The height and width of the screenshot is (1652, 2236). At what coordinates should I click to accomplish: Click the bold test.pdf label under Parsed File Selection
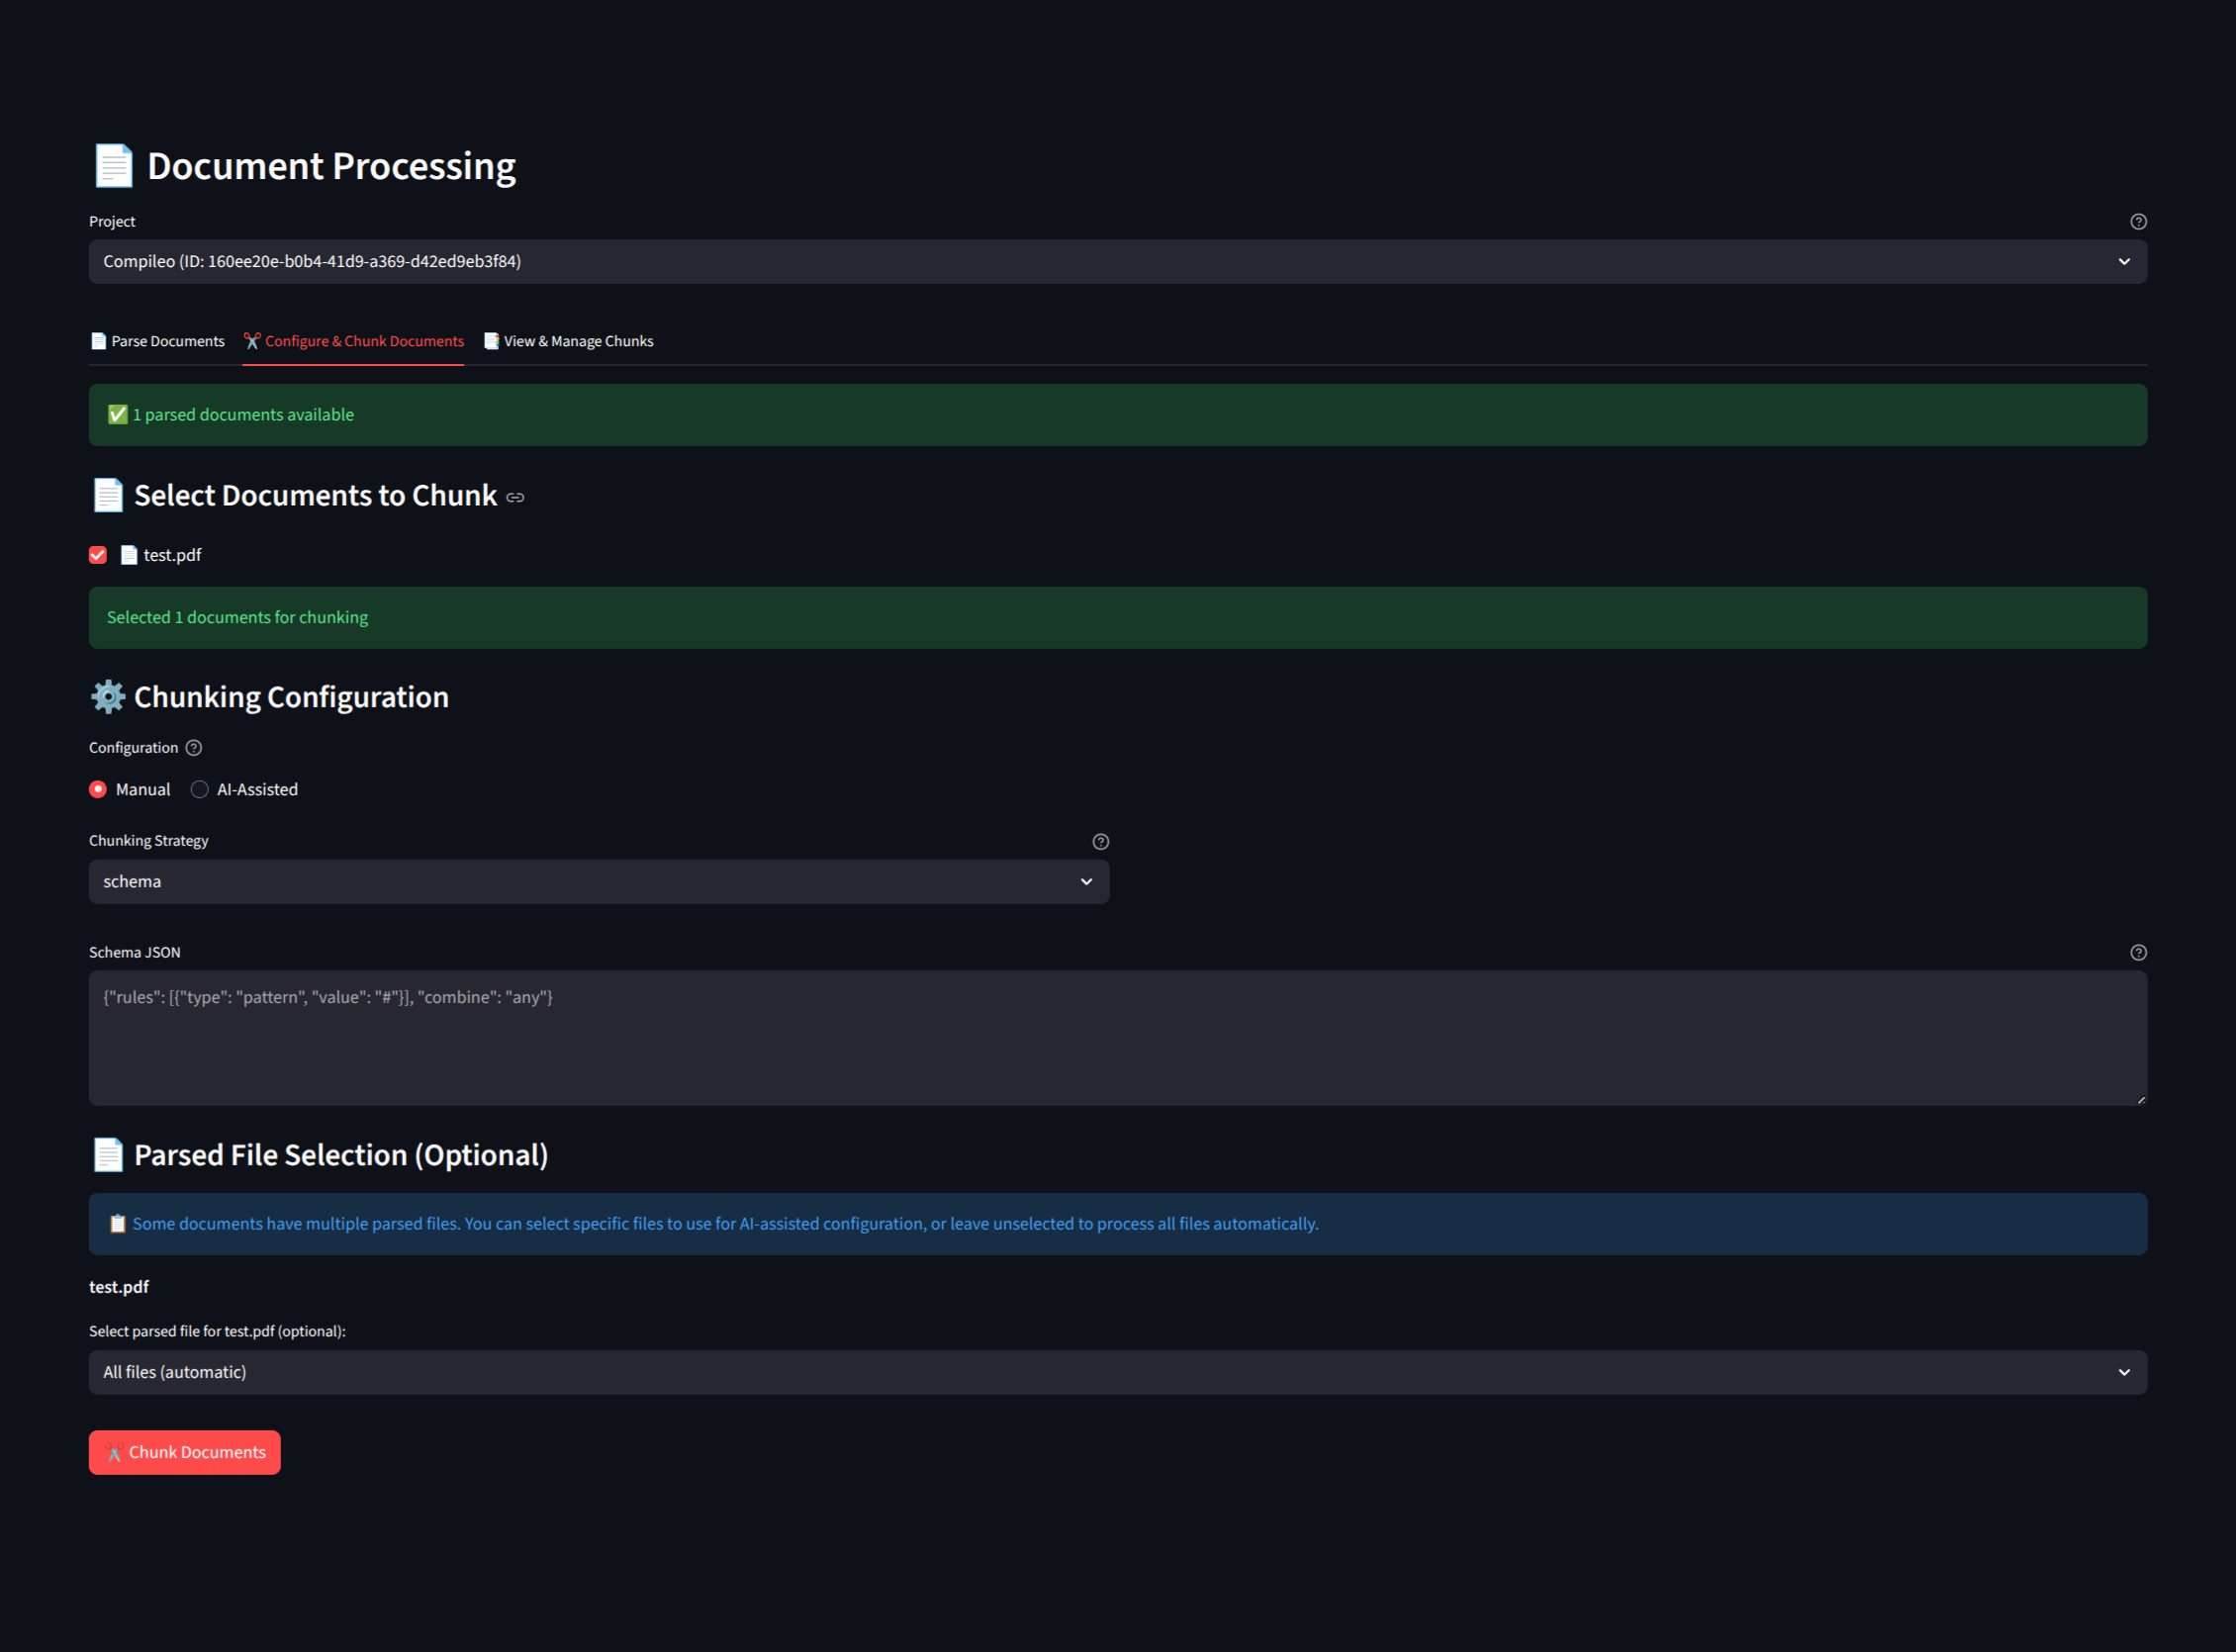[119, 1288]
